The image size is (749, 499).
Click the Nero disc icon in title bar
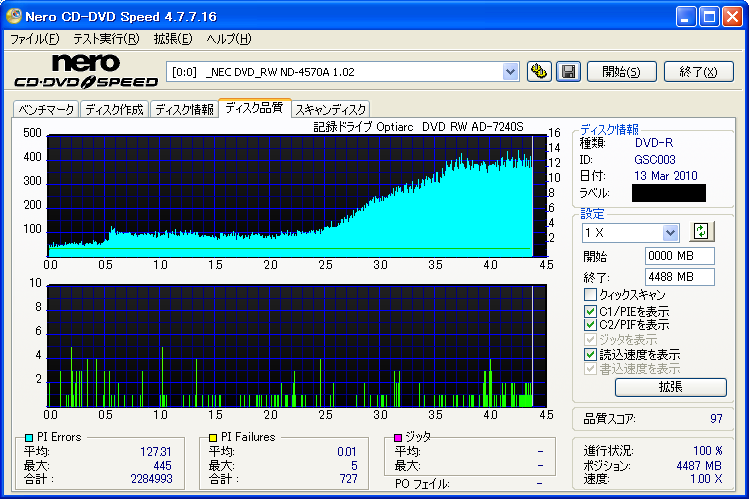pyautogui.click(x=13, y=16)
